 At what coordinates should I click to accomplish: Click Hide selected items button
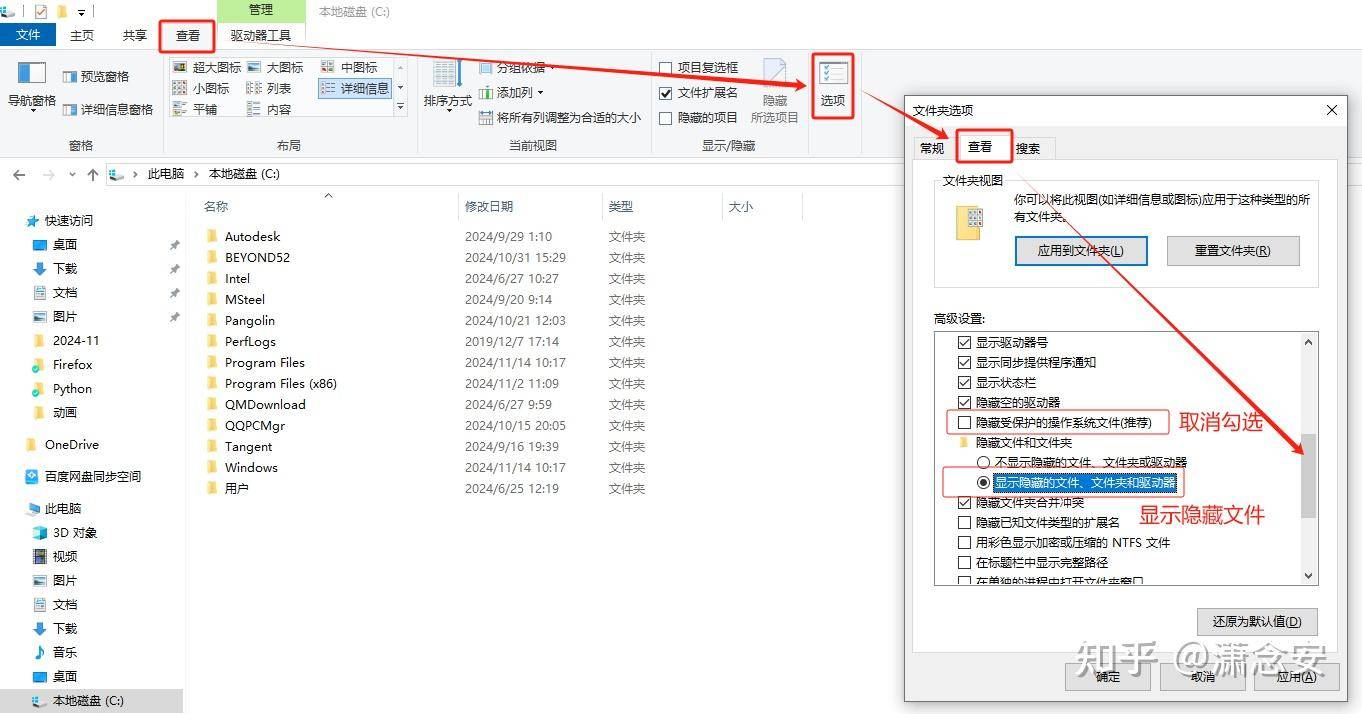point(775,90)
